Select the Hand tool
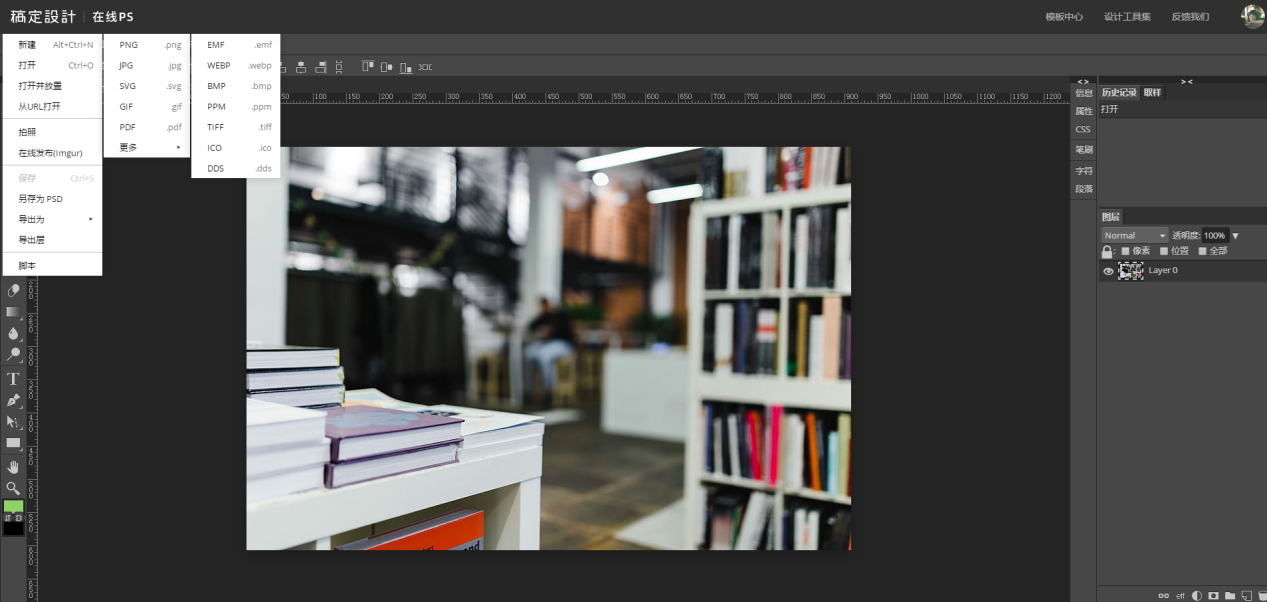This screenshot has width=1267, height=602. (13, 467)
